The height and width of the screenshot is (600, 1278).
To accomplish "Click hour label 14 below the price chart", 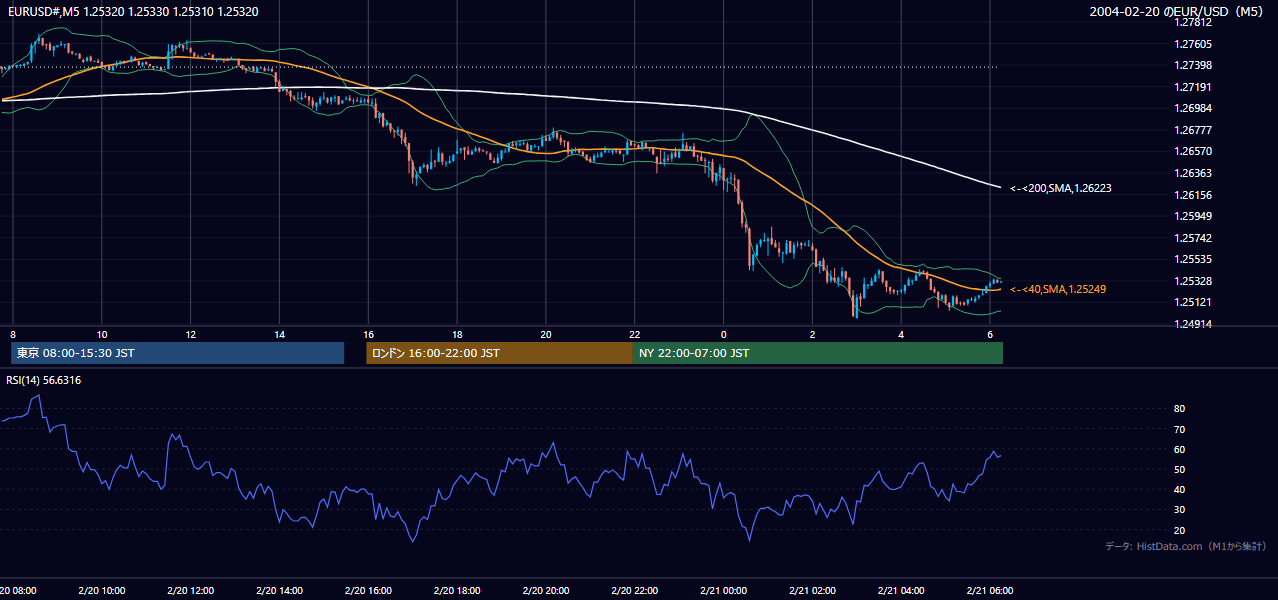I will click(x=279, y=334).
